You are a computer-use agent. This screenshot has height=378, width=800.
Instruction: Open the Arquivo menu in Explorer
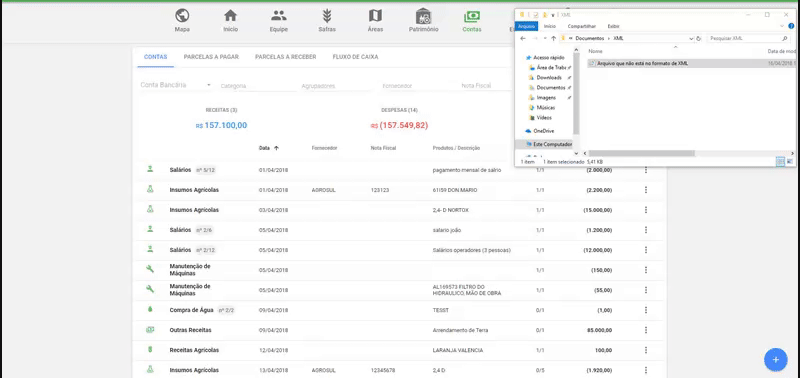[526, 26]
